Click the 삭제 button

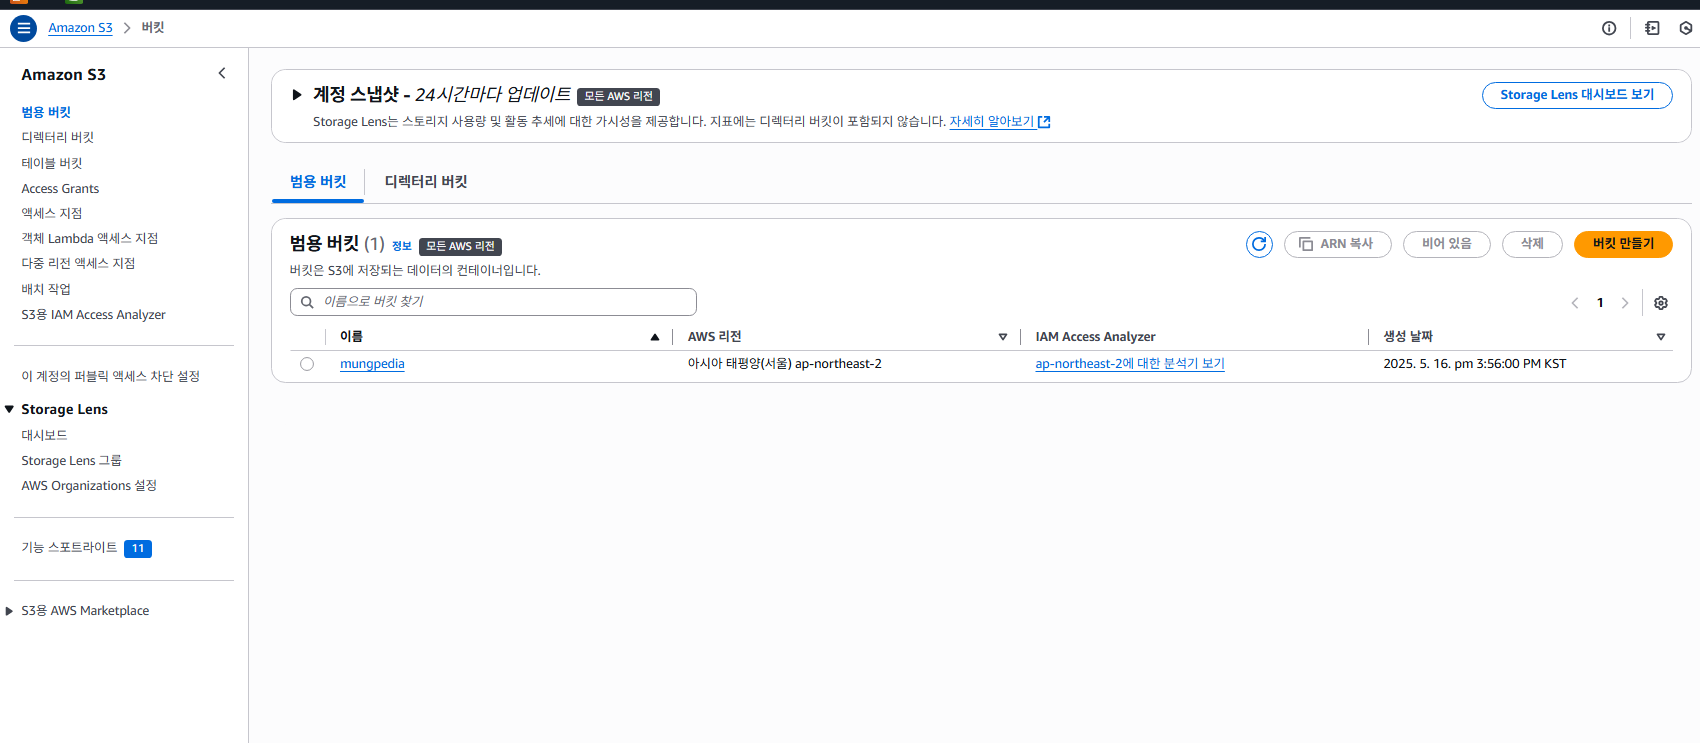point(1532,244)
